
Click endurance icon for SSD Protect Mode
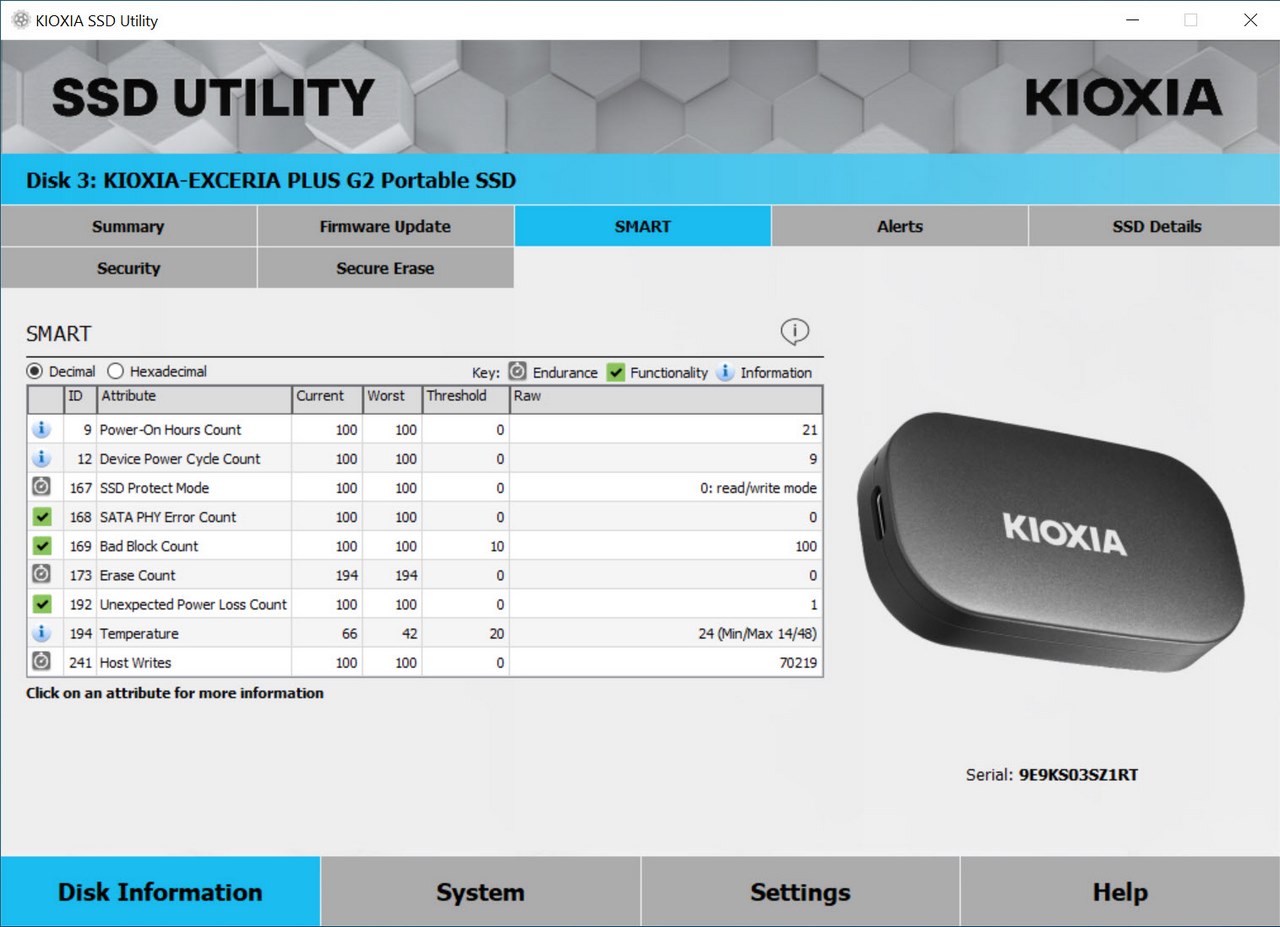(x=41, y=488)
